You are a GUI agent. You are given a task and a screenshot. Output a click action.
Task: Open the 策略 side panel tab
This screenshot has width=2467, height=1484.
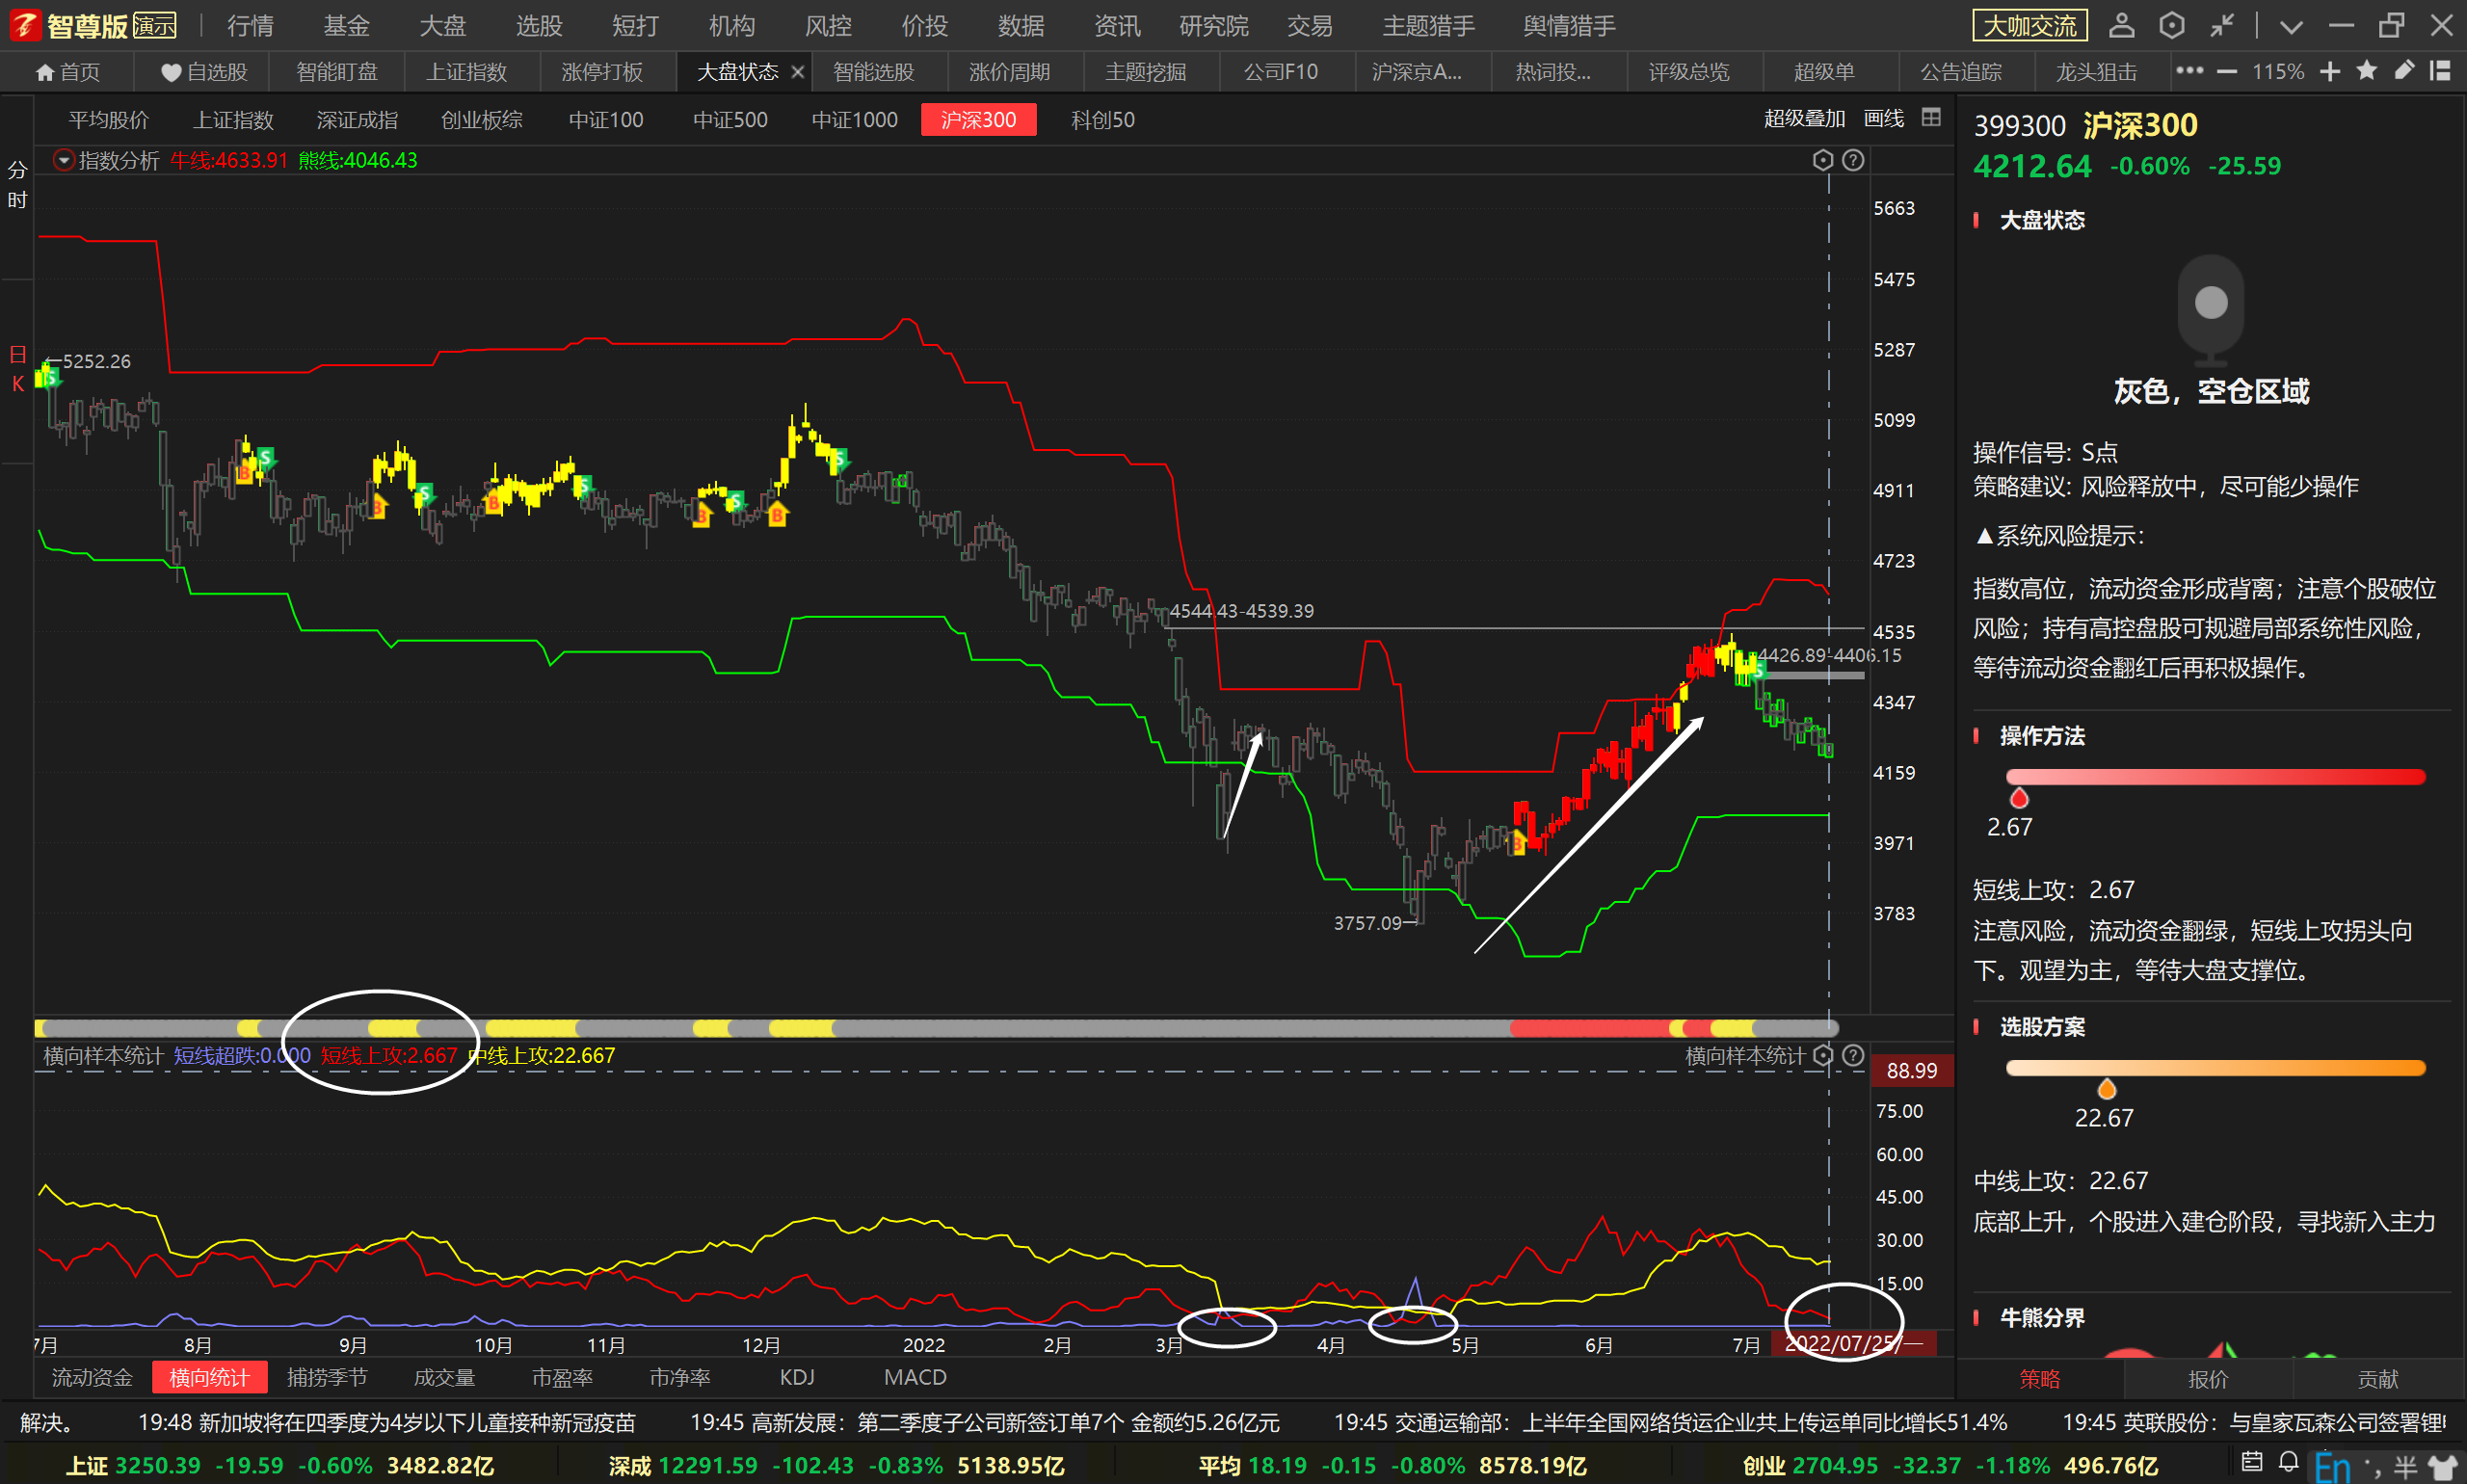2039,1379
